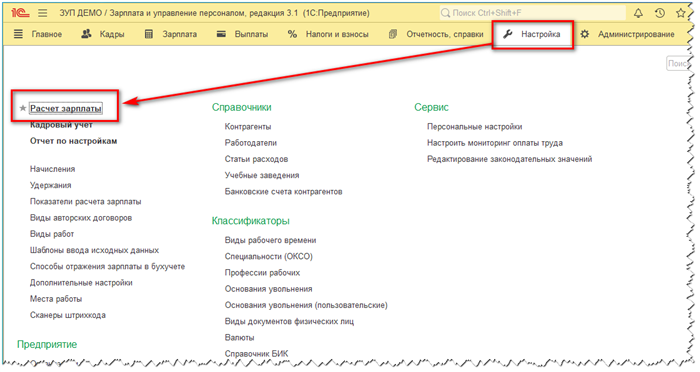Image resolution: width=700 pixels, height=372 pixels.
Task: Open notifications bell icon
Action: (x=638, y=13)
